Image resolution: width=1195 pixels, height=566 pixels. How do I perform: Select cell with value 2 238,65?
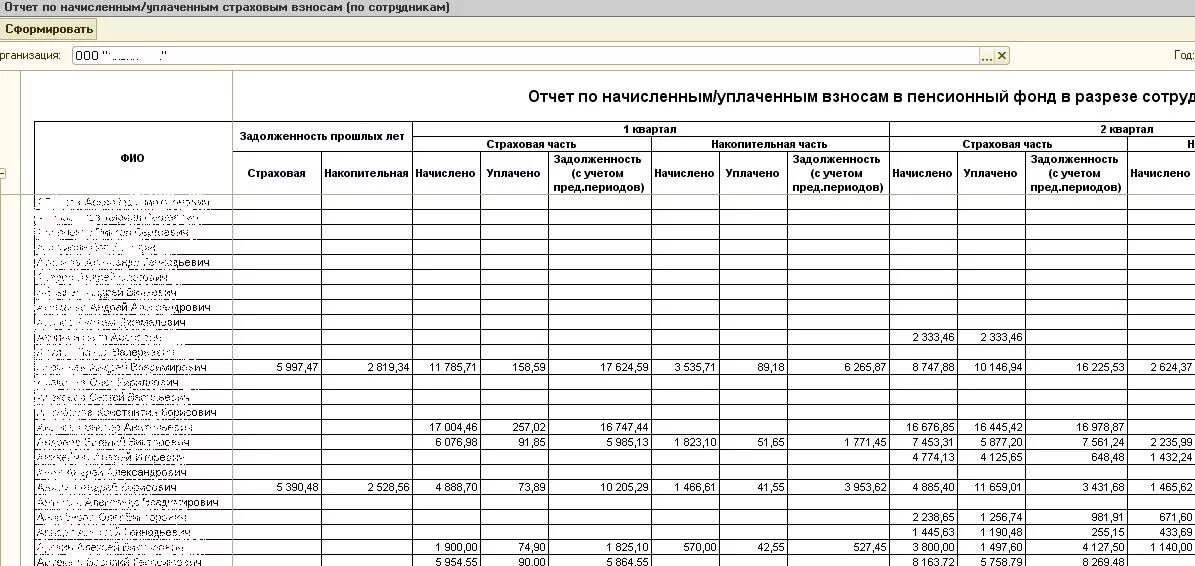(x=924, y=517)
